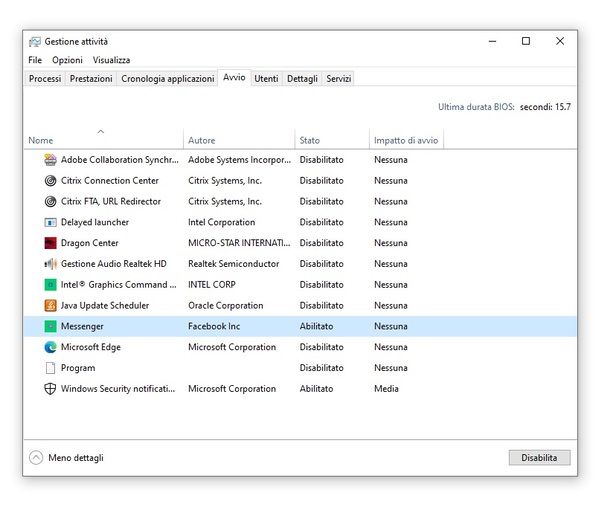This screenshot has height=507, width=610.
Task: Select the Dragon Center entry
Action: (x=89, y=243)
